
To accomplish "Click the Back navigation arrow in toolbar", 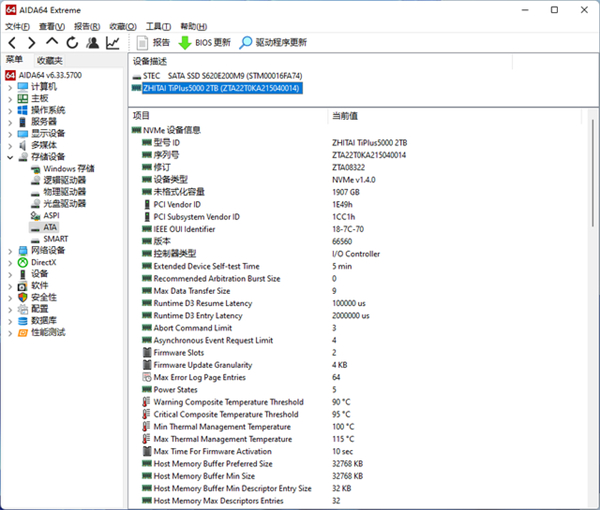I will [12, 43].
